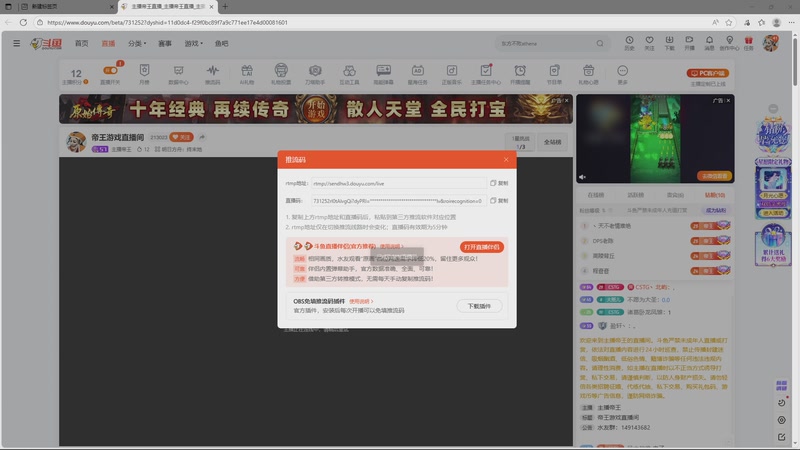Click the search magnifier icon
Screen dimensions: 800x450
click(x=600, y=43)
